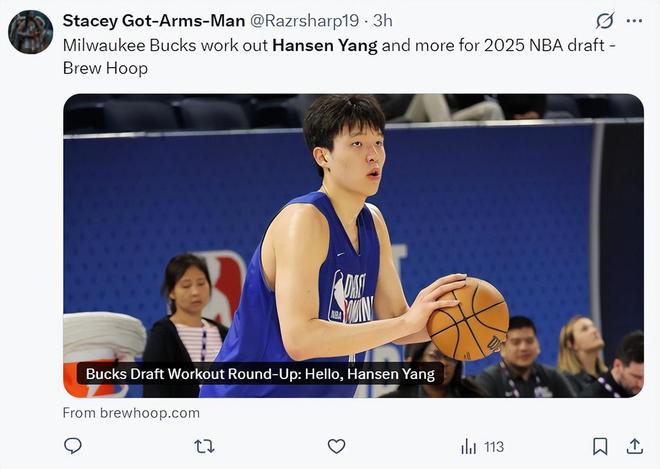Visit the @Razrsharp19 handle

[x=305, y=21]
